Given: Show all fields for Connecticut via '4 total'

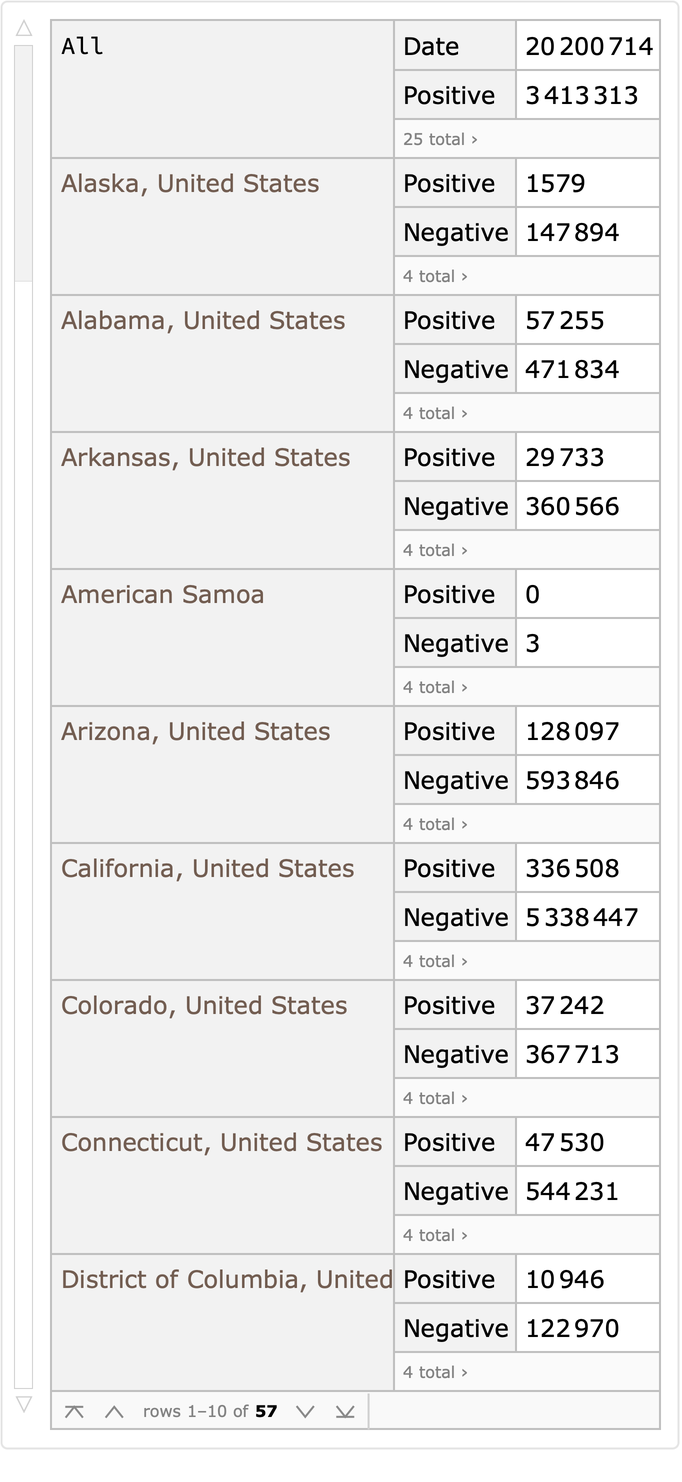Looking at the screenshot, I should pos(435,1235).
